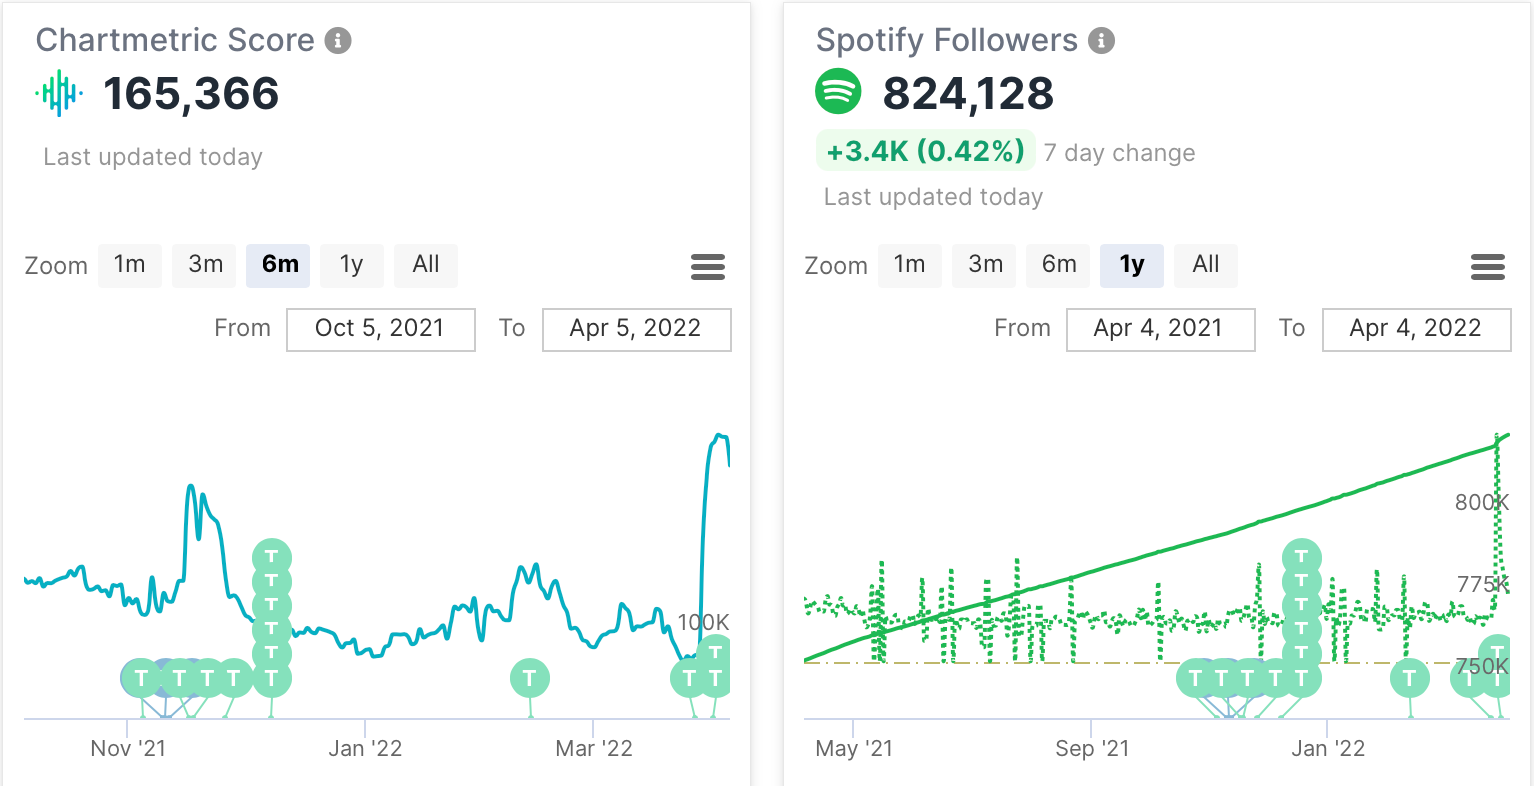1534x786 pixels.
Task: Show All time range on Chartmetric Score chart
Action: [x=426, y=265]
